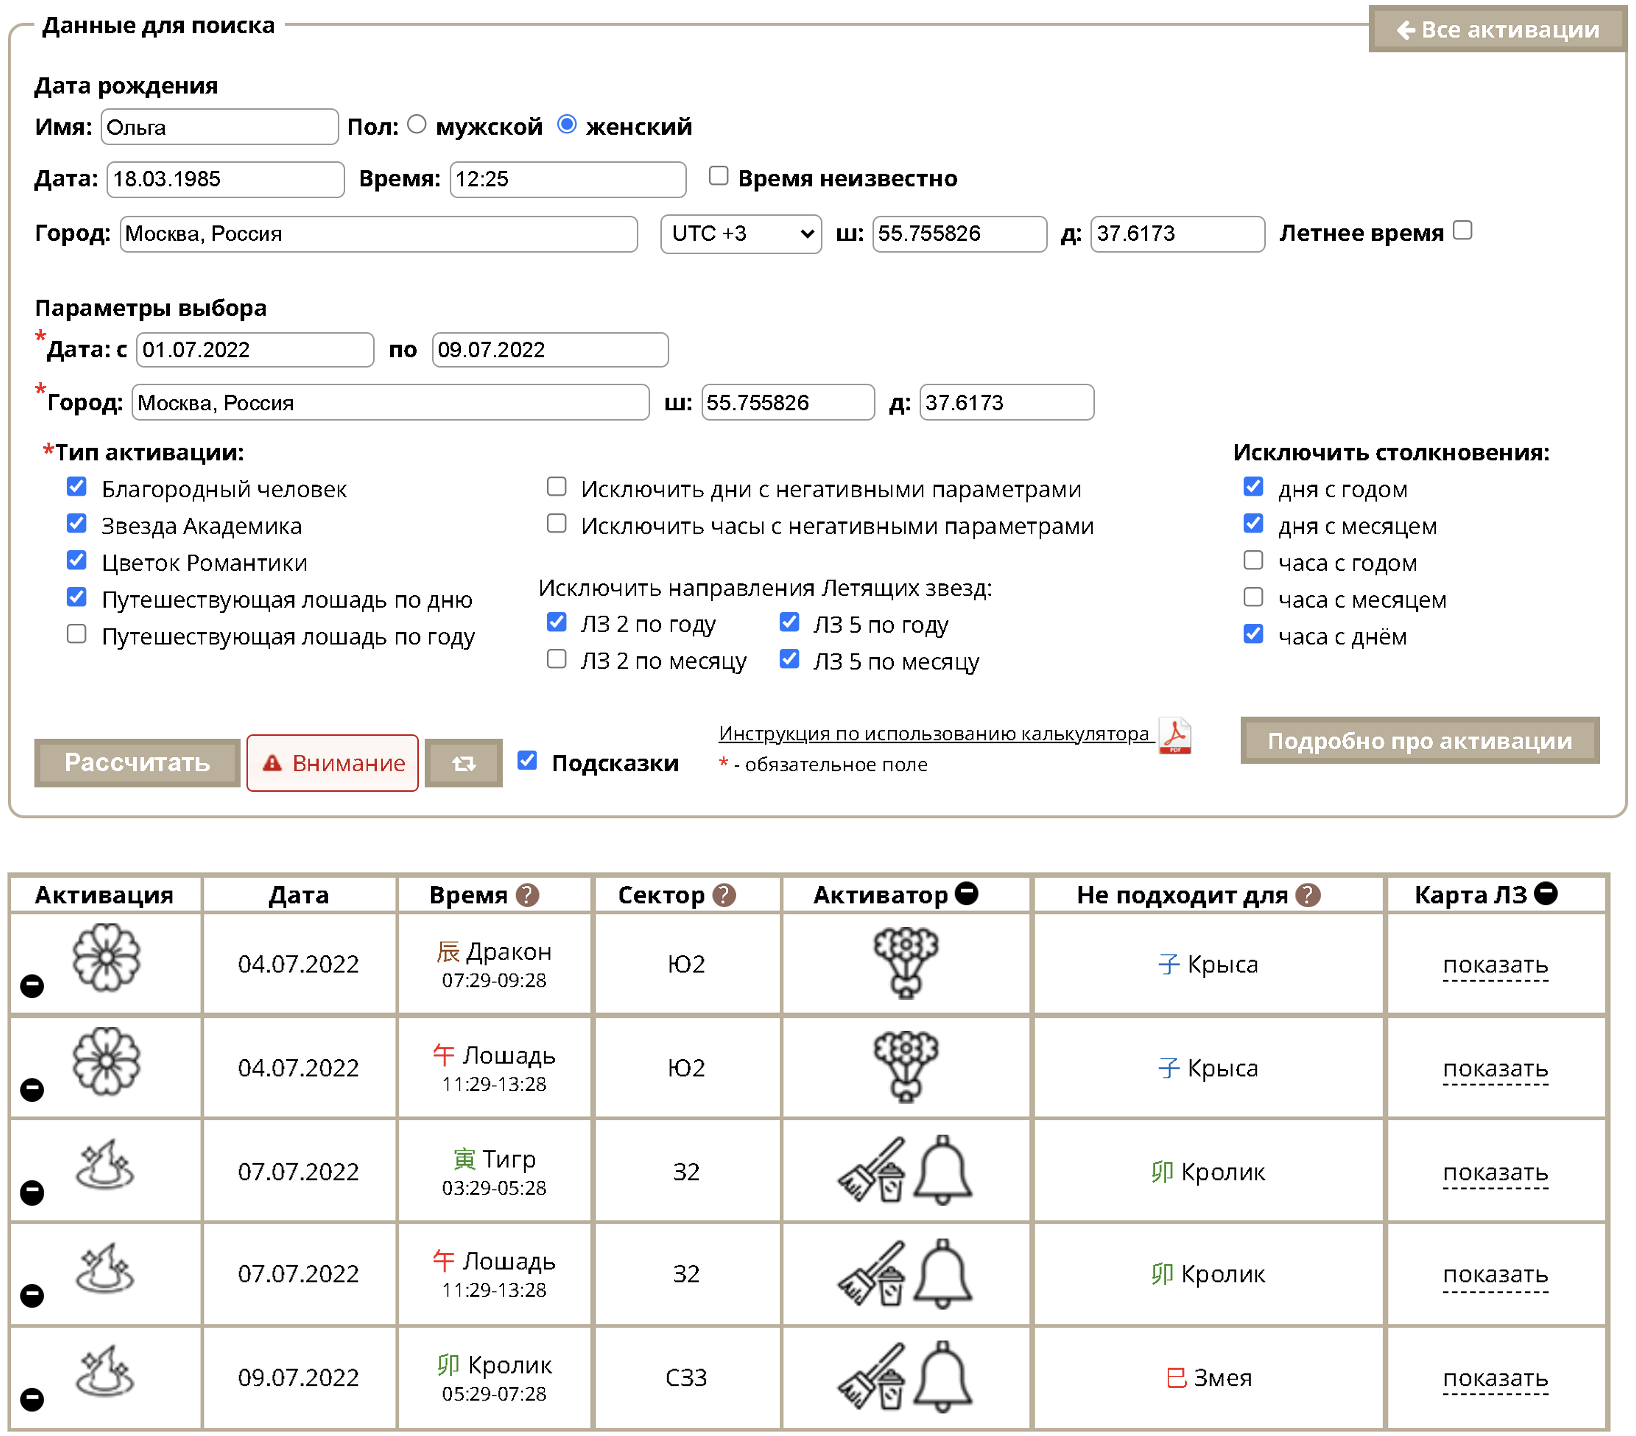Click показать link in Дракон row

point(1495,965)
